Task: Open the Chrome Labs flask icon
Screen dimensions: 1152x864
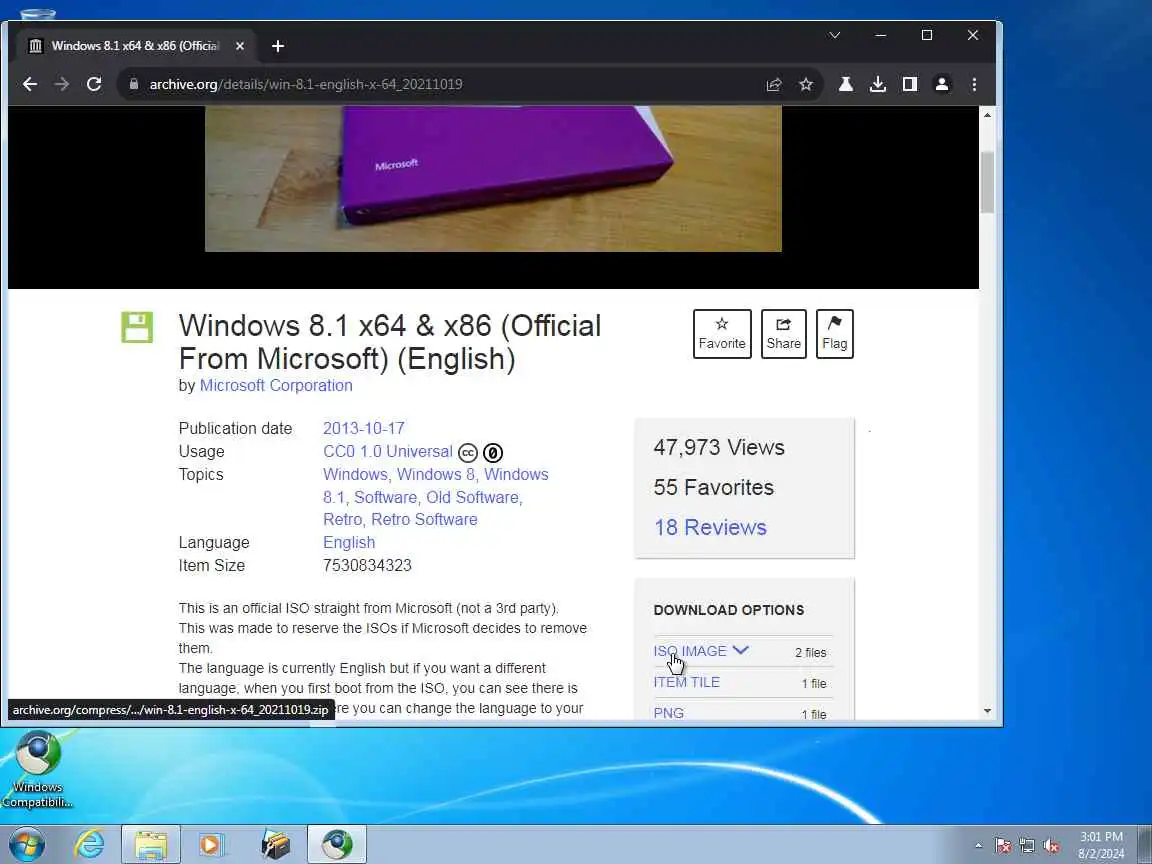Action: pos(846,84)
